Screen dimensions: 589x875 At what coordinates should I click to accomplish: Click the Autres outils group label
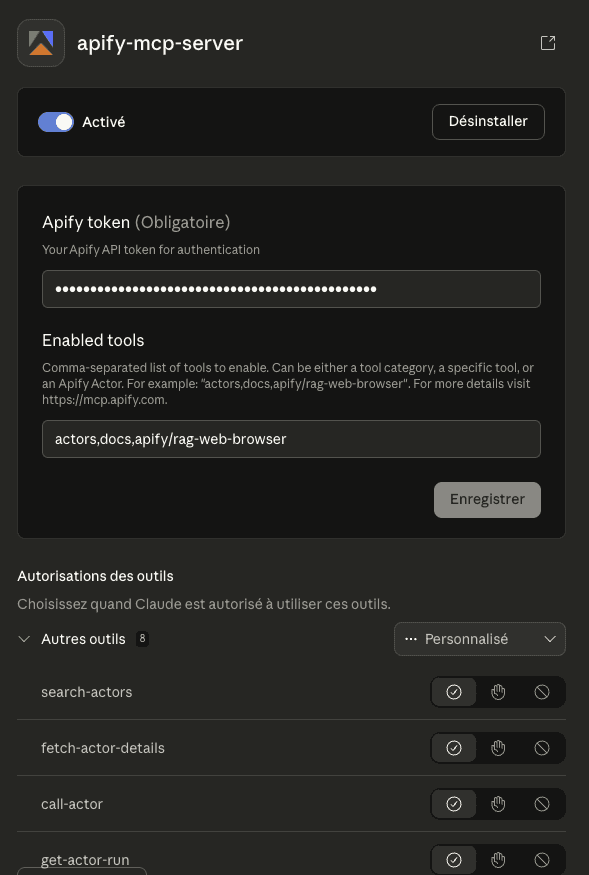(83, 639)
